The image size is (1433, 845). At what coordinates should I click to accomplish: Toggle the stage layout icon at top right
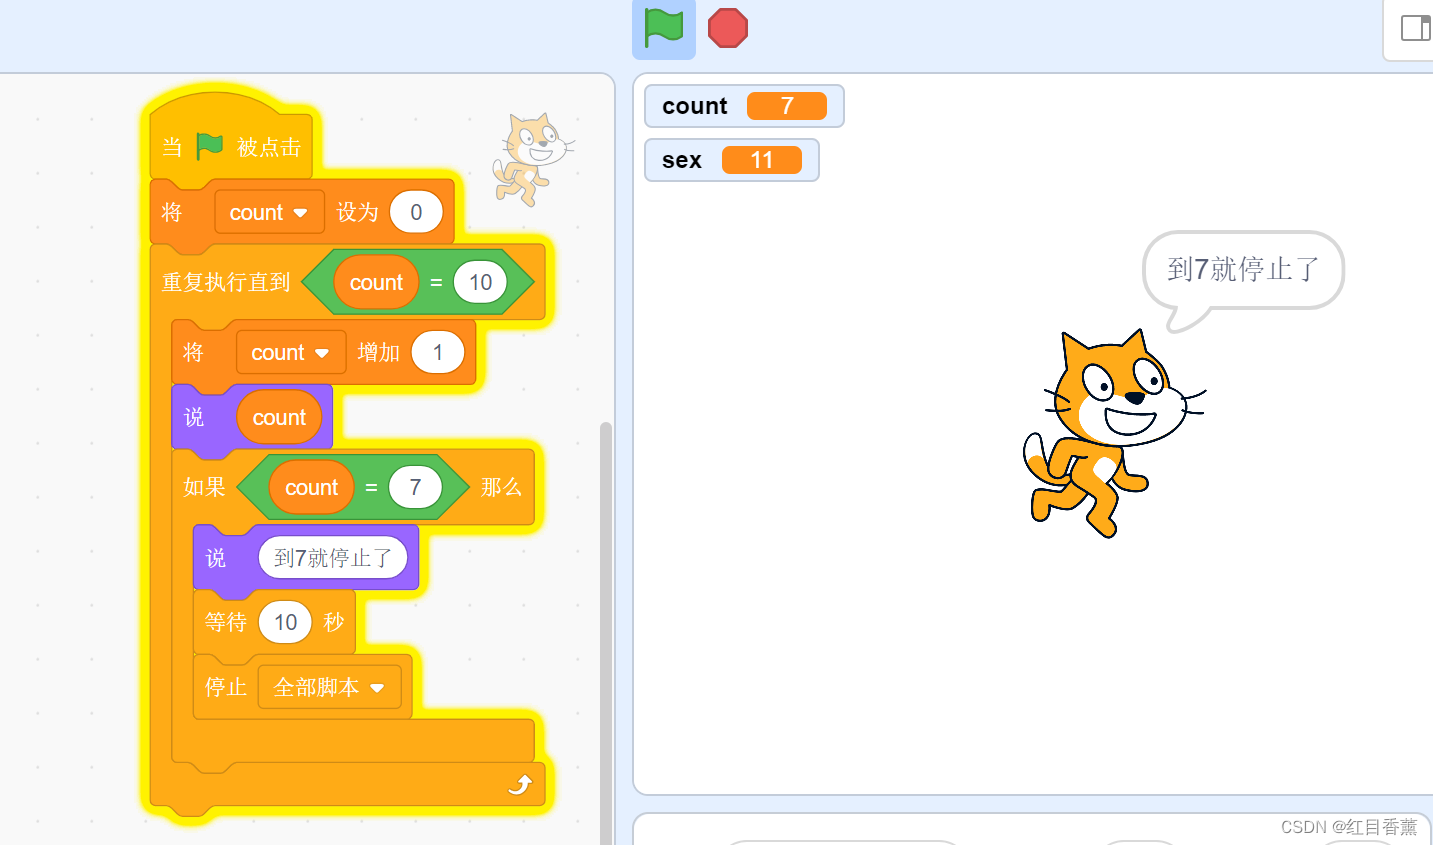[x=1415, y=28]
